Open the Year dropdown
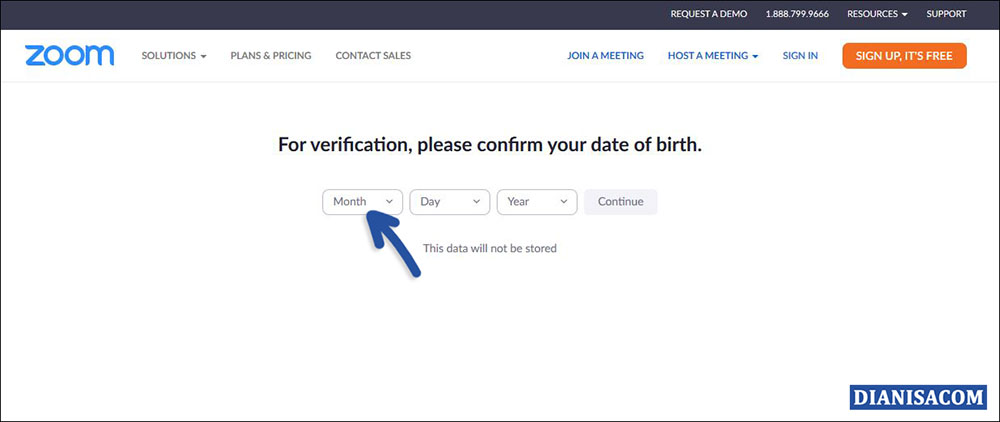Viewport: 1000px width, 422px height. pos(537,202)
